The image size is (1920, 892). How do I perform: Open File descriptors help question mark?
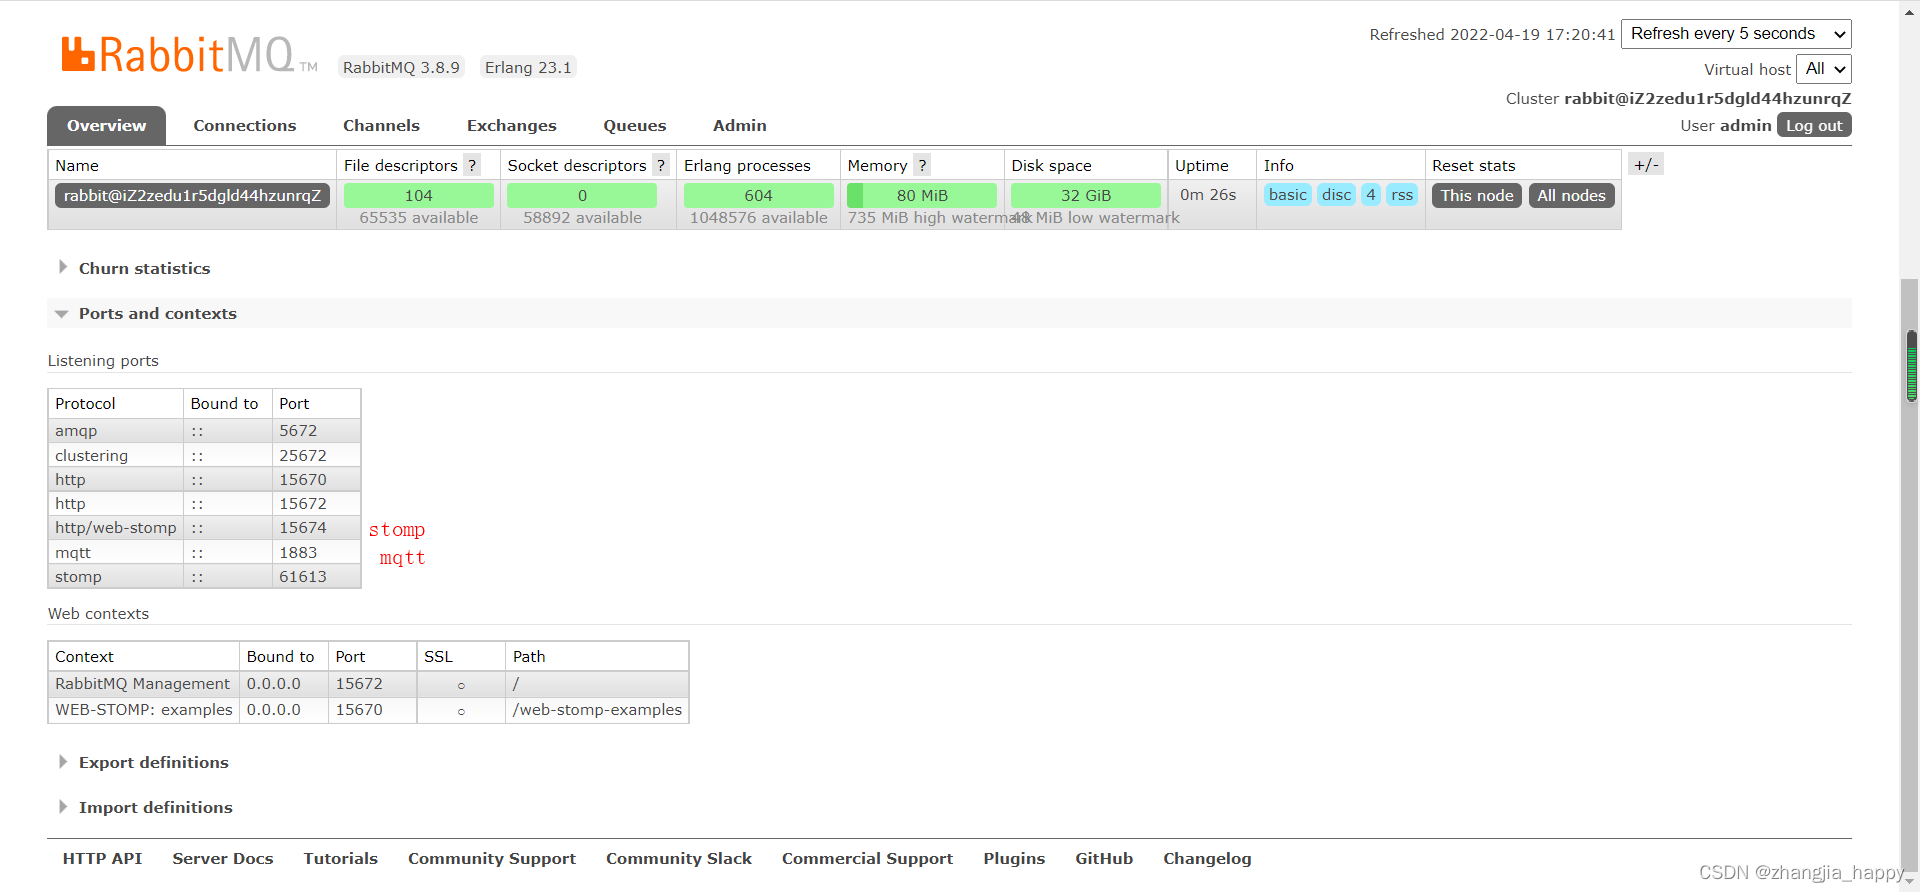tap(472, 165)
